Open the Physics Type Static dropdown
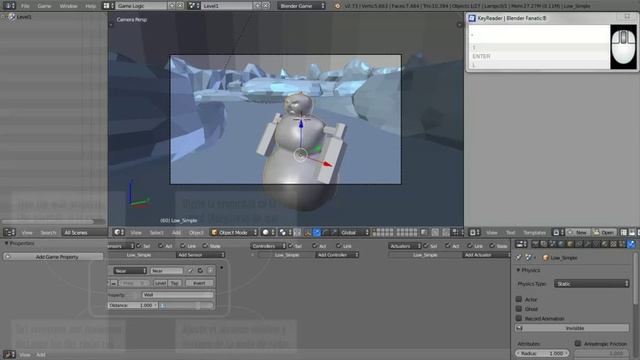 pos(591,284)
